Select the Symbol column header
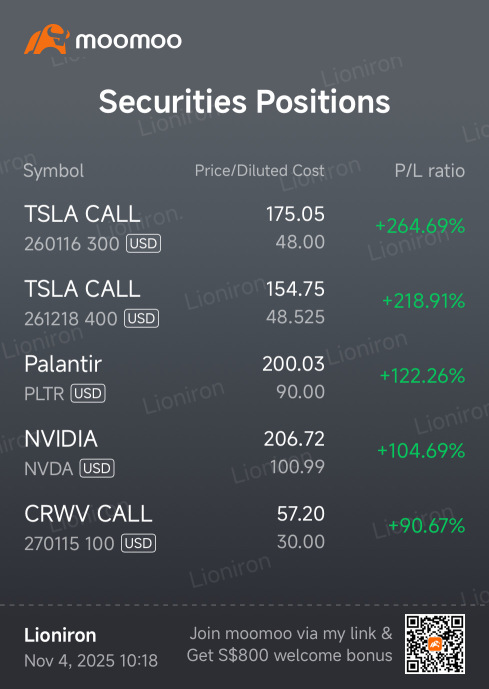Screen dimensions: 489x689 (x=54, y=171)
